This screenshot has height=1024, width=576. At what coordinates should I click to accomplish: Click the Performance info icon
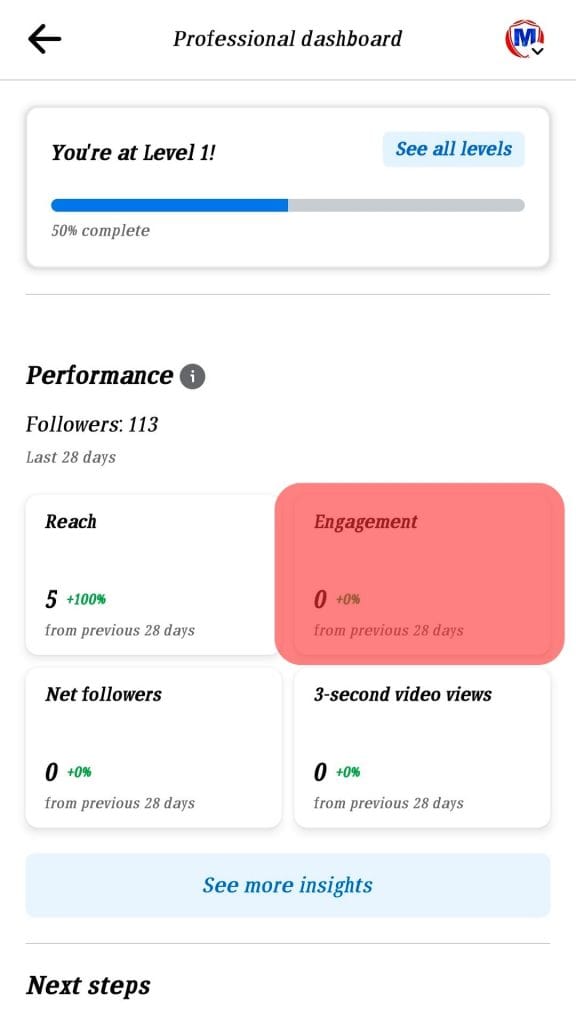tap(192, 376)
